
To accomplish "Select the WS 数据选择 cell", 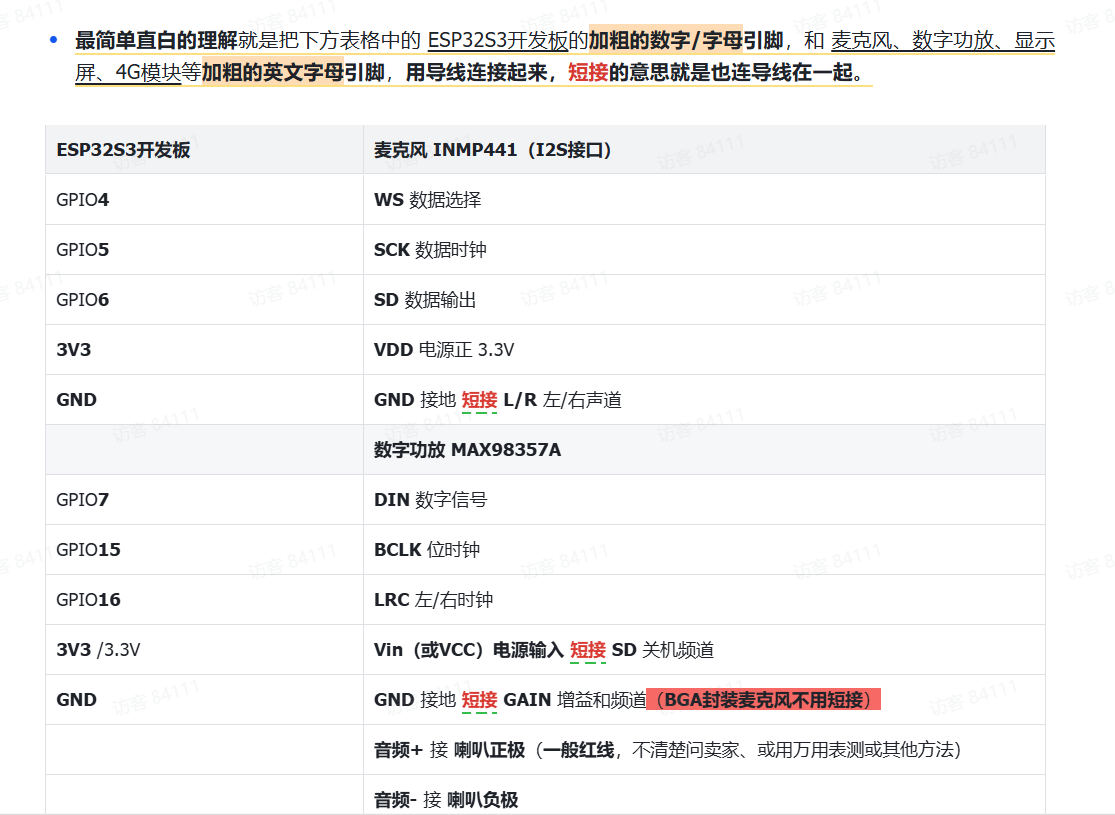I will pyautogui.click(x=704, y=200).
